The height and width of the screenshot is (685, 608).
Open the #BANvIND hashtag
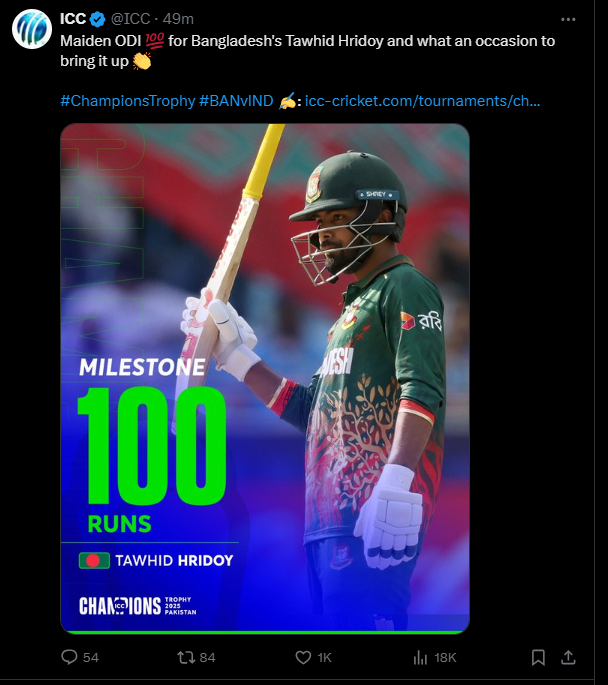(236, 101)
